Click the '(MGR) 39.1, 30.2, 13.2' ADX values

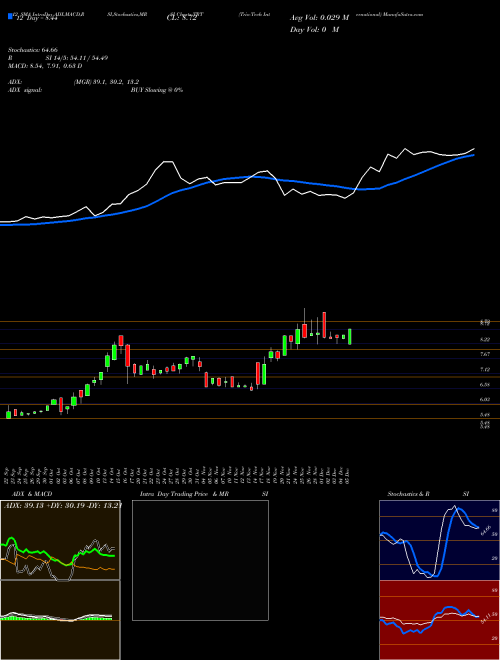[106, 82]
